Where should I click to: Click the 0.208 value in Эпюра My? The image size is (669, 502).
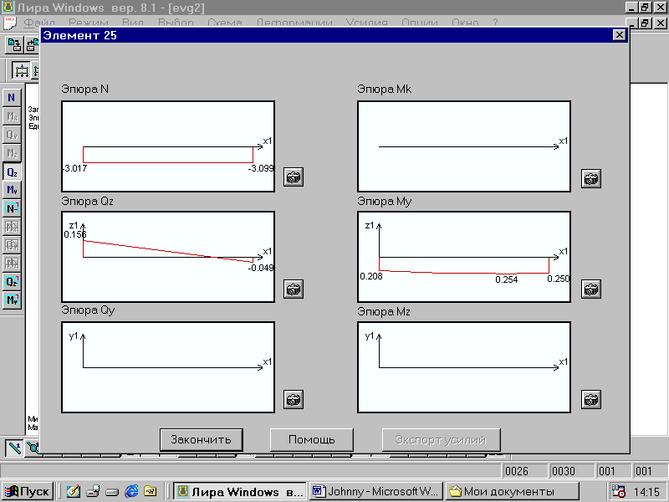point(371,276)
